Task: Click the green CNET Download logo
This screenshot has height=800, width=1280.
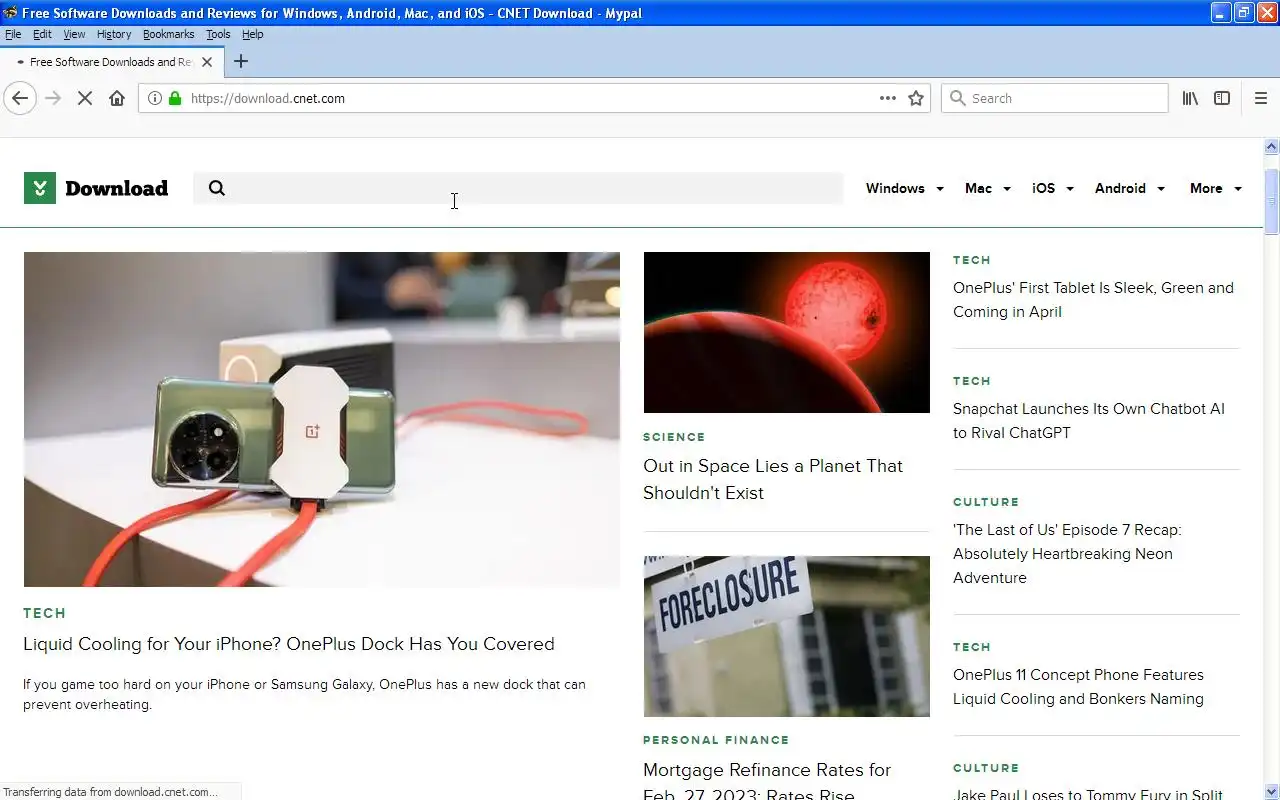Action: click(40, 188)
